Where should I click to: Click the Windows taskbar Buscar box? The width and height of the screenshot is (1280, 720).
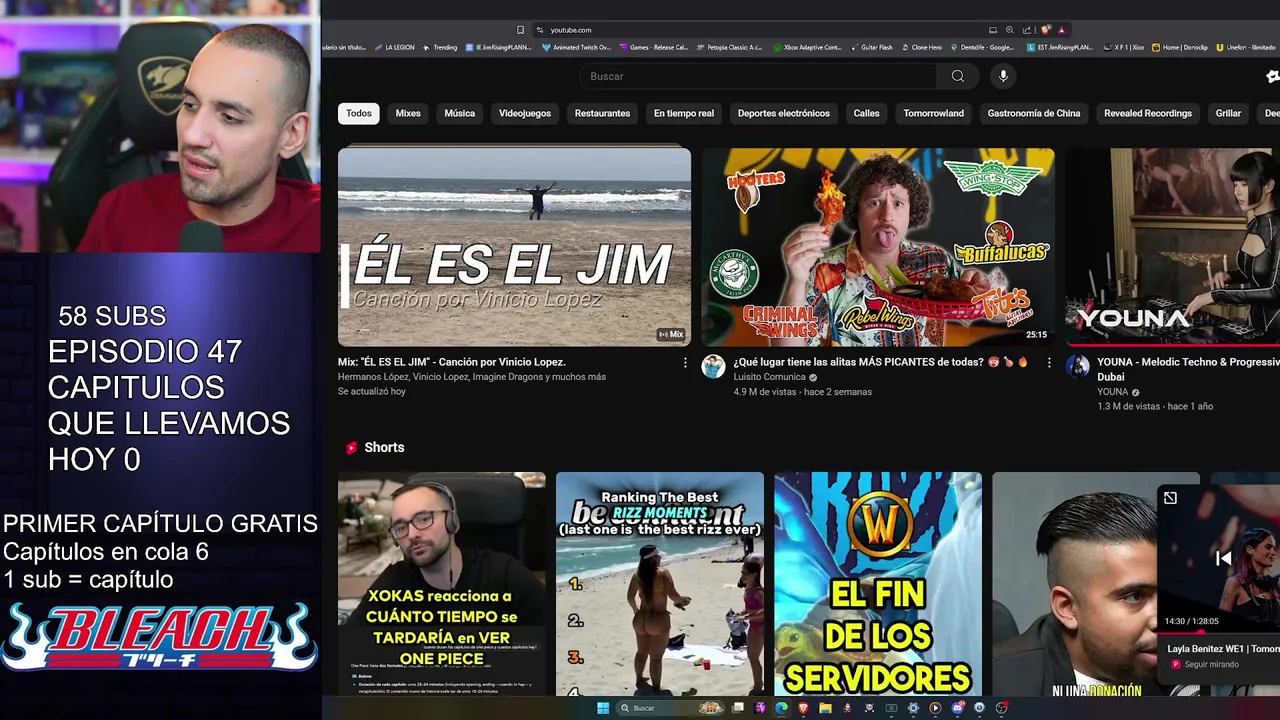coord(670,708)
